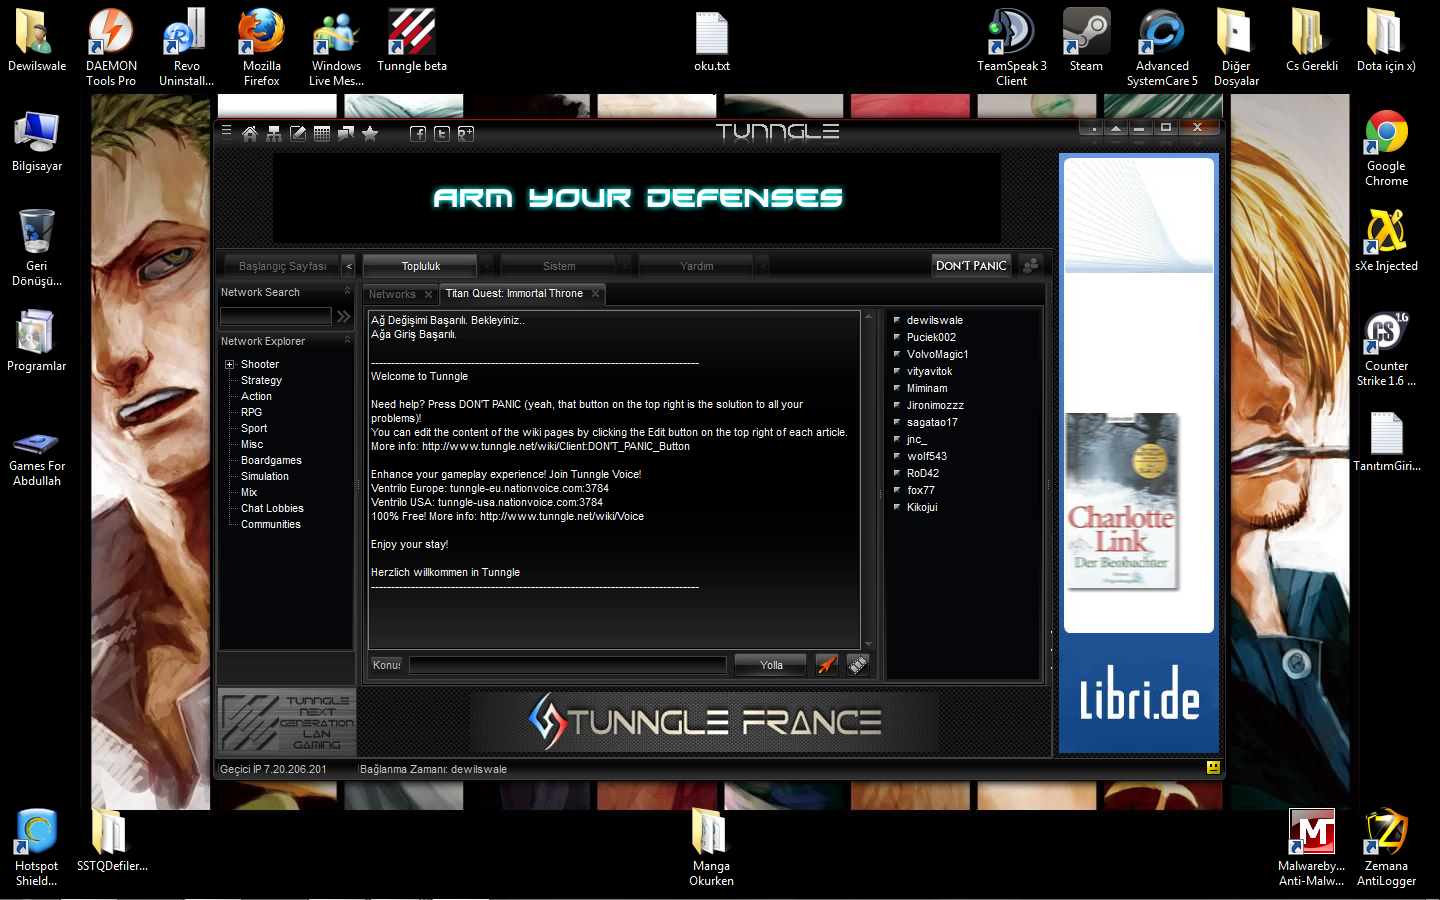The image size is (1440, 900).
Task: Select the Chat Lobbies category
Action: pyautogui.click(x=272, y=508)
